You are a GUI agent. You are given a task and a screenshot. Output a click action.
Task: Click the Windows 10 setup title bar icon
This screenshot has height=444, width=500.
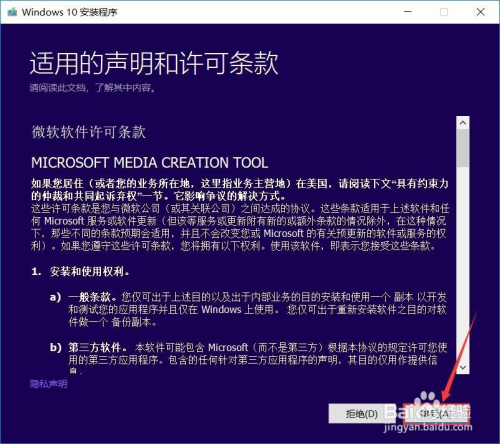coord(12,12)
